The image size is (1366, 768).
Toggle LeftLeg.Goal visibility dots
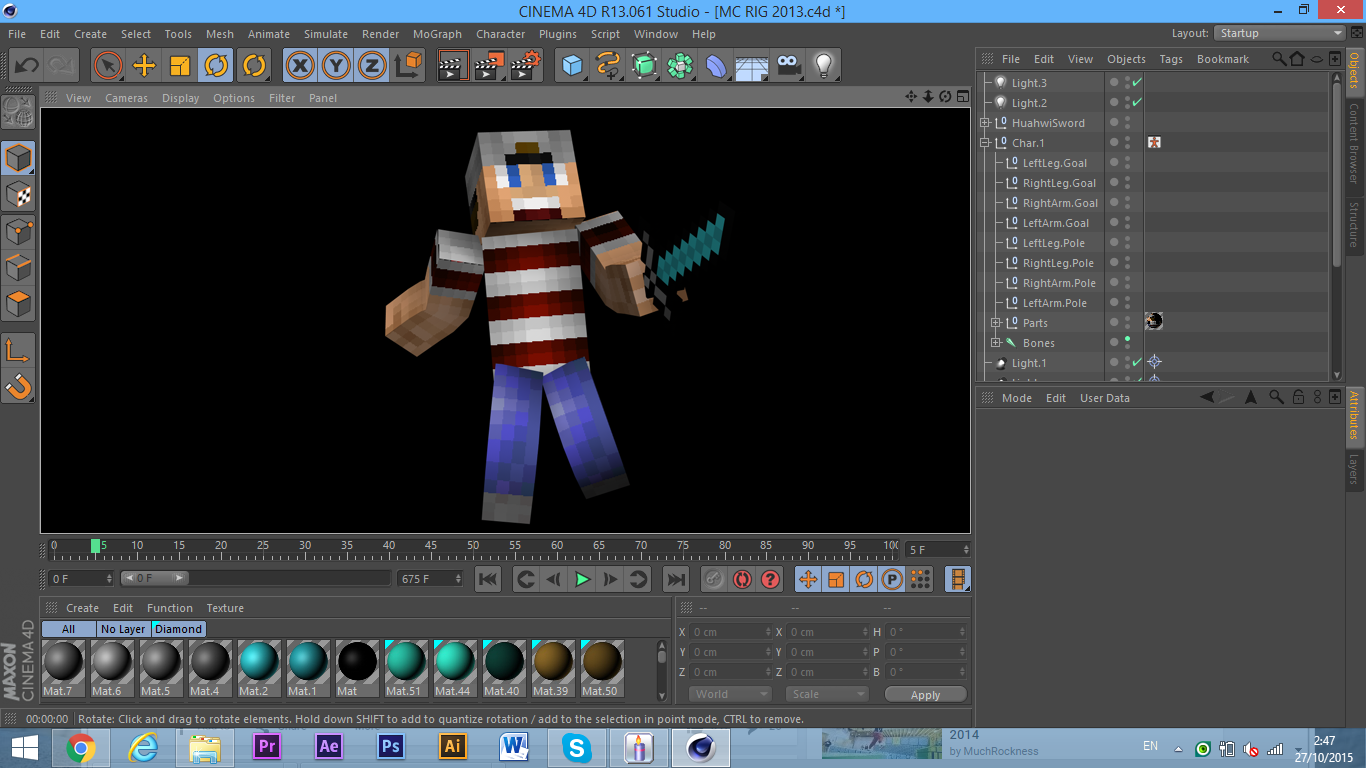coord(1128,163)
